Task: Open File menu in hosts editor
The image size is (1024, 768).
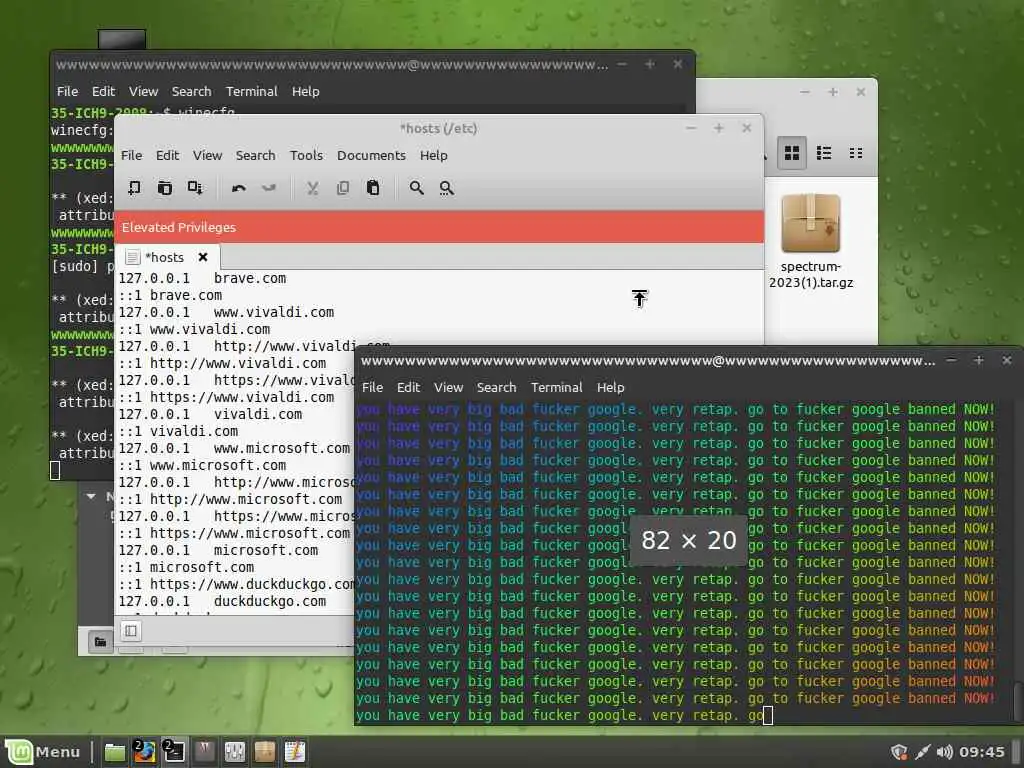Action: click(x=131, y=155)
